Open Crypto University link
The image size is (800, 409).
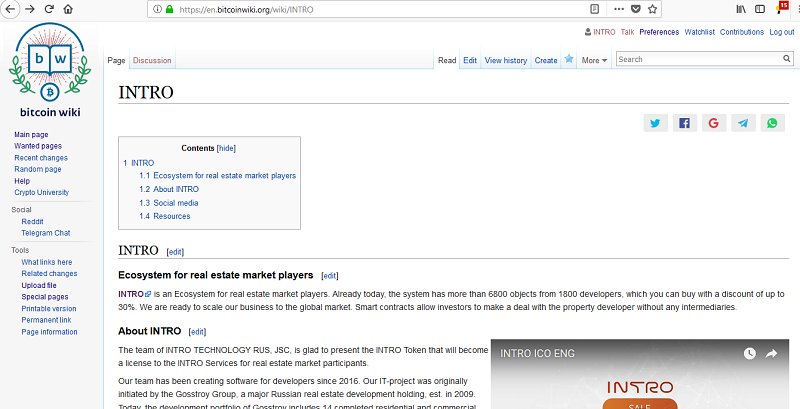click(41, 192)
